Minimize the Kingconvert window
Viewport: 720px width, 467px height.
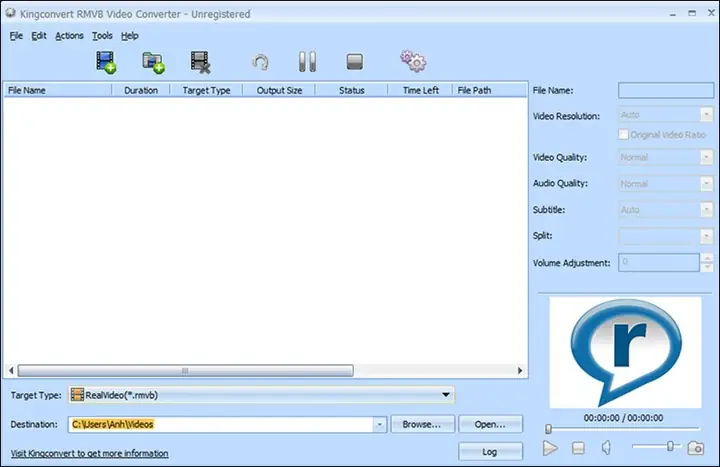(673, 14)
